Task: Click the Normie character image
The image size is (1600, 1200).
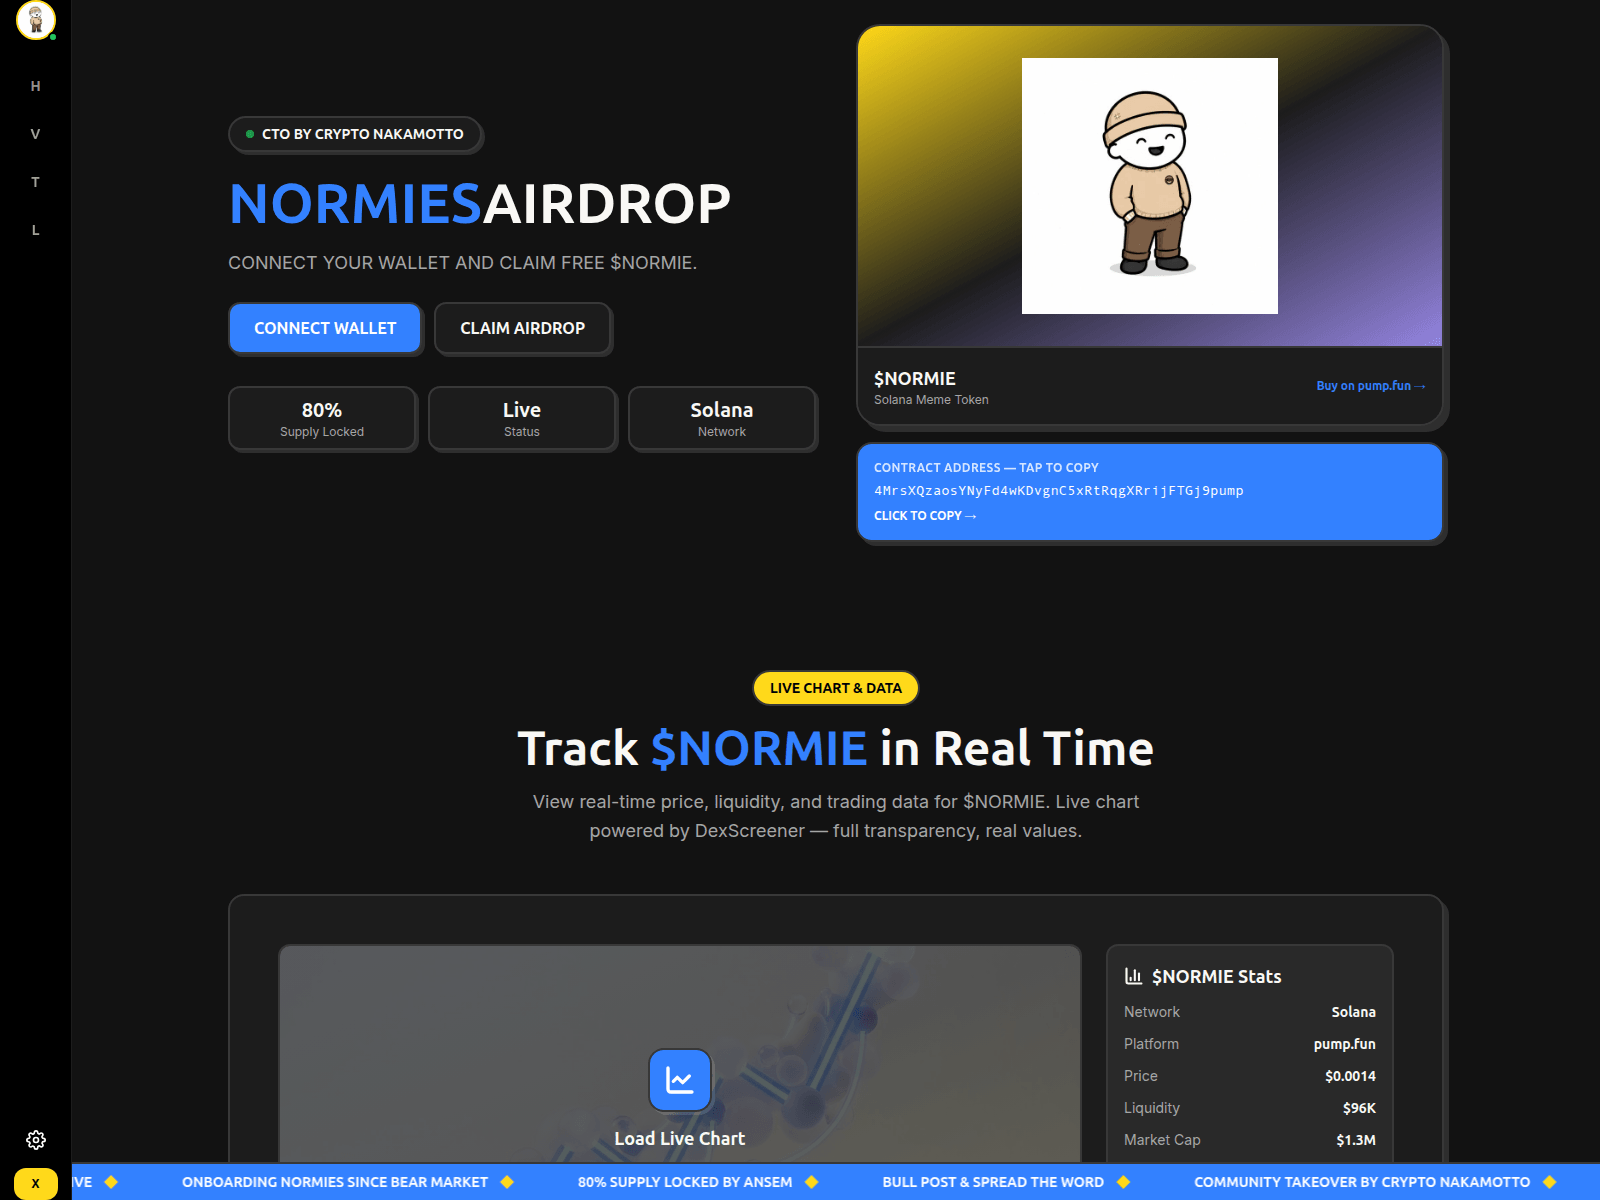Action: [x=1150, y=186]
